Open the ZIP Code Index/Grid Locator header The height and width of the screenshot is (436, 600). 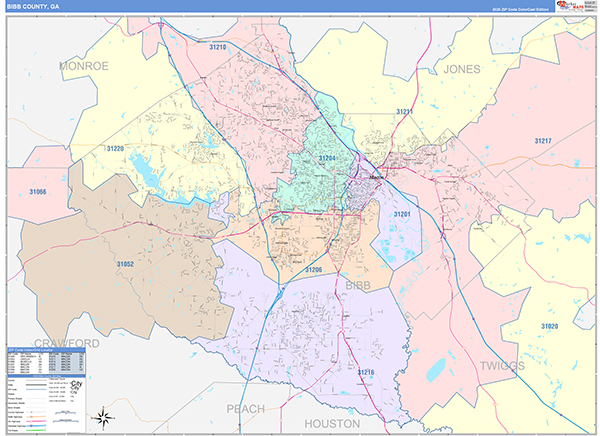pos(37,351)
